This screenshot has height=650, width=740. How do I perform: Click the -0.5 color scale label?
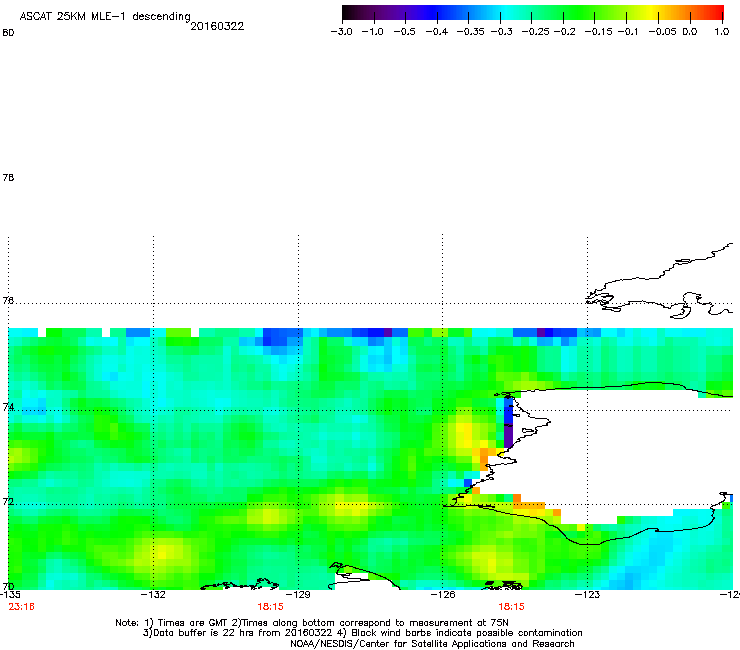pyautogui.click(x=404, y=32)
